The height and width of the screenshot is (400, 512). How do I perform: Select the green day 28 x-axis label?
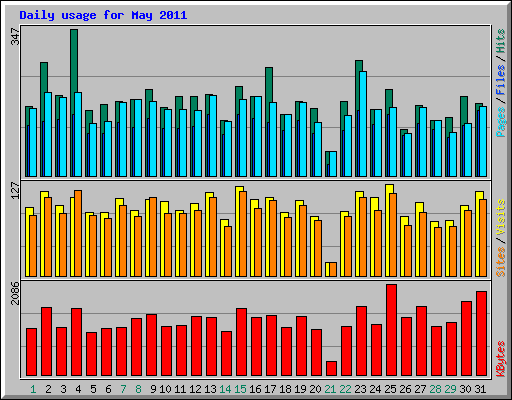click(x=435, y=389)
